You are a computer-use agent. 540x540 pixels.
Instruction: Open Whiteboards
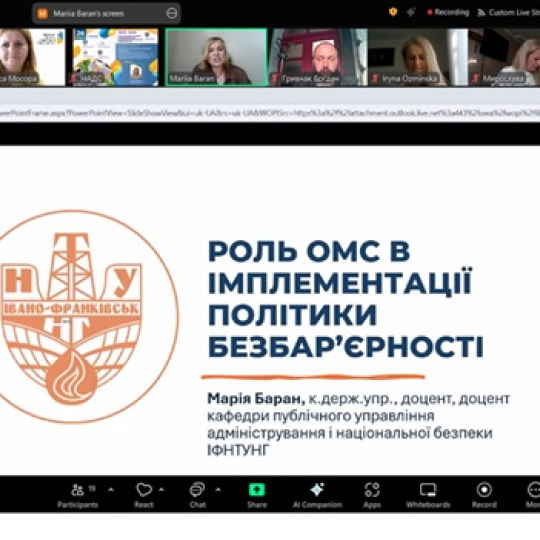click(428, 495)
